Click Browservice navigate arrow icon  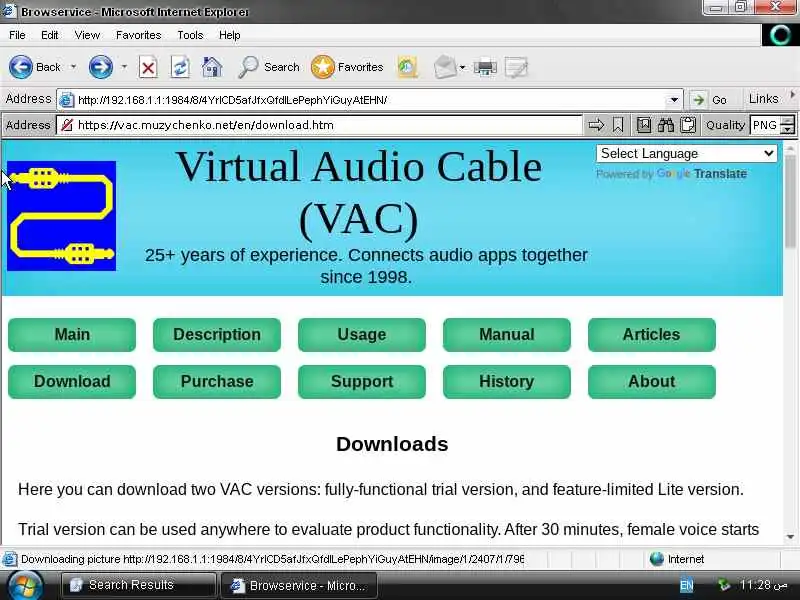click(596, 125)
